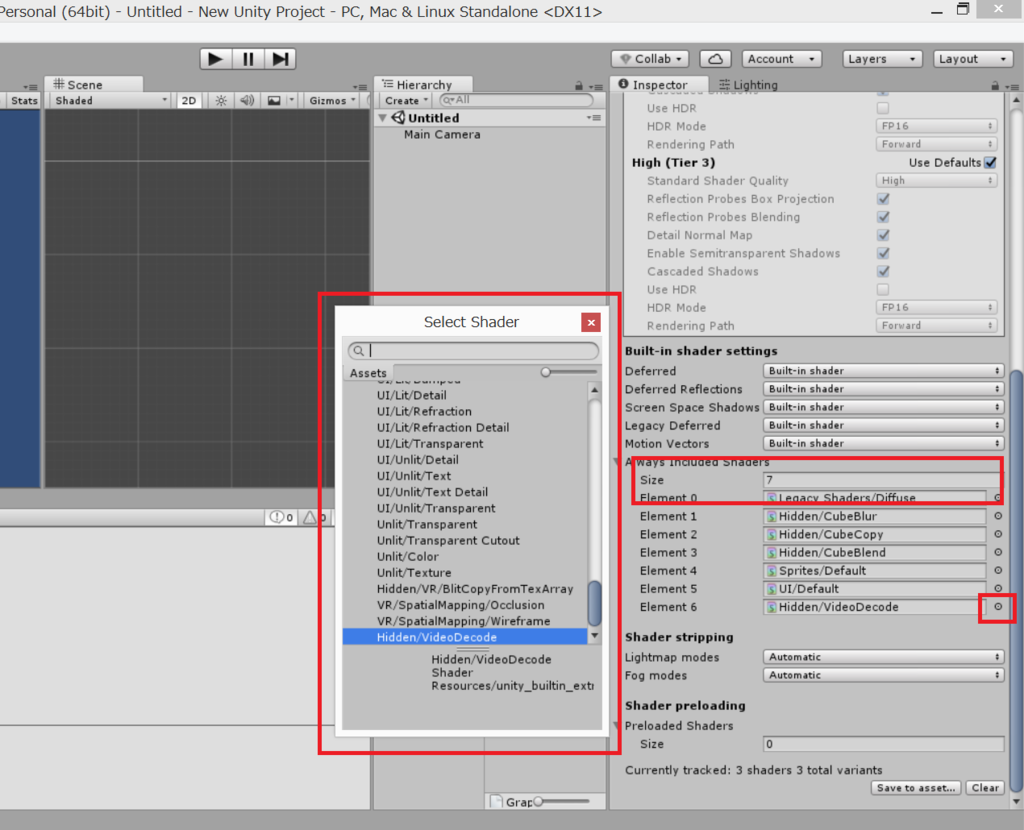Screen dimensions: 1024x830
Task: Toggle Reflection Probes Box Projection checkbox
Action: click(x=883, y=199)
